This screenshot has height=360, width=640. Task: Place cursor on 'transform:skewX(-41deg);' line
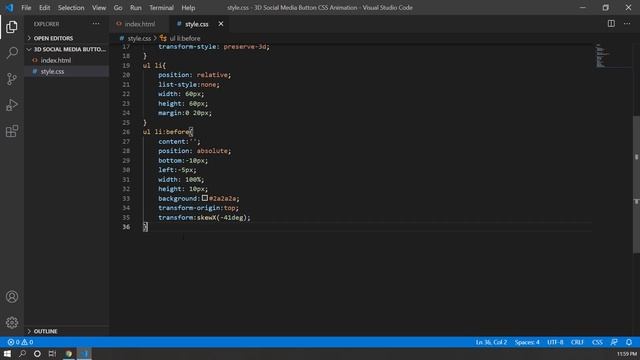204,218
